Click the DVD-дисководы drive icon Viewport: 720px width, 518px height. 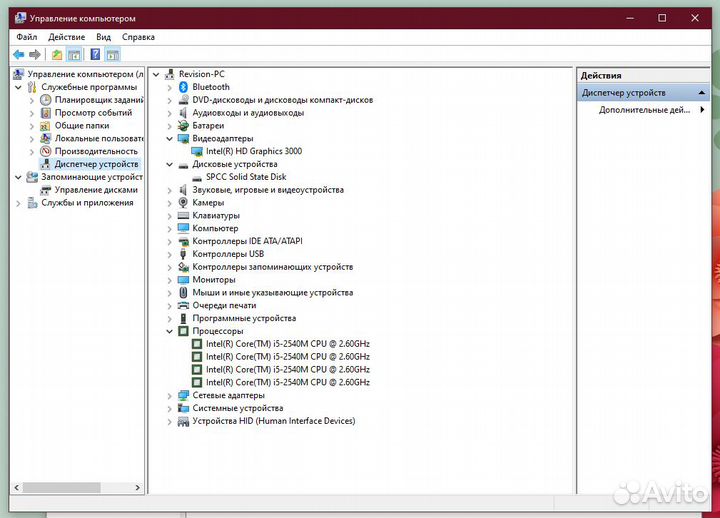[183, 100]
